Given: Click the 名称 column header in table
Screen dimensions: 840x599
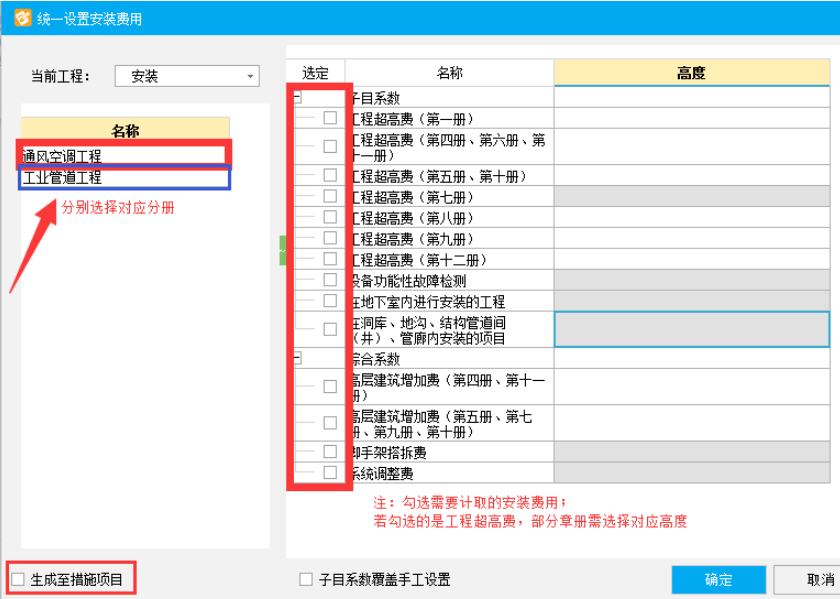Looking at the screenshot, I should tap(449, 73).
